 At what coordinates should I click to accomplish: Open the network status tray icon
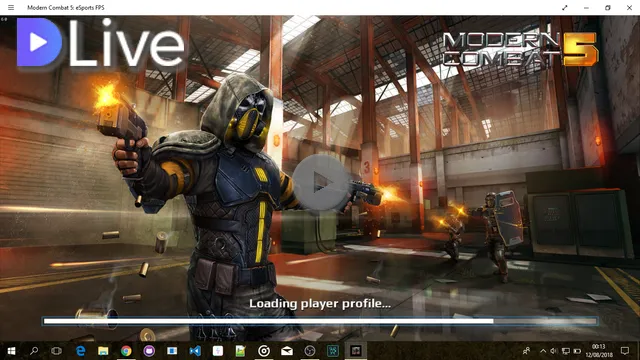coord(566,351)
